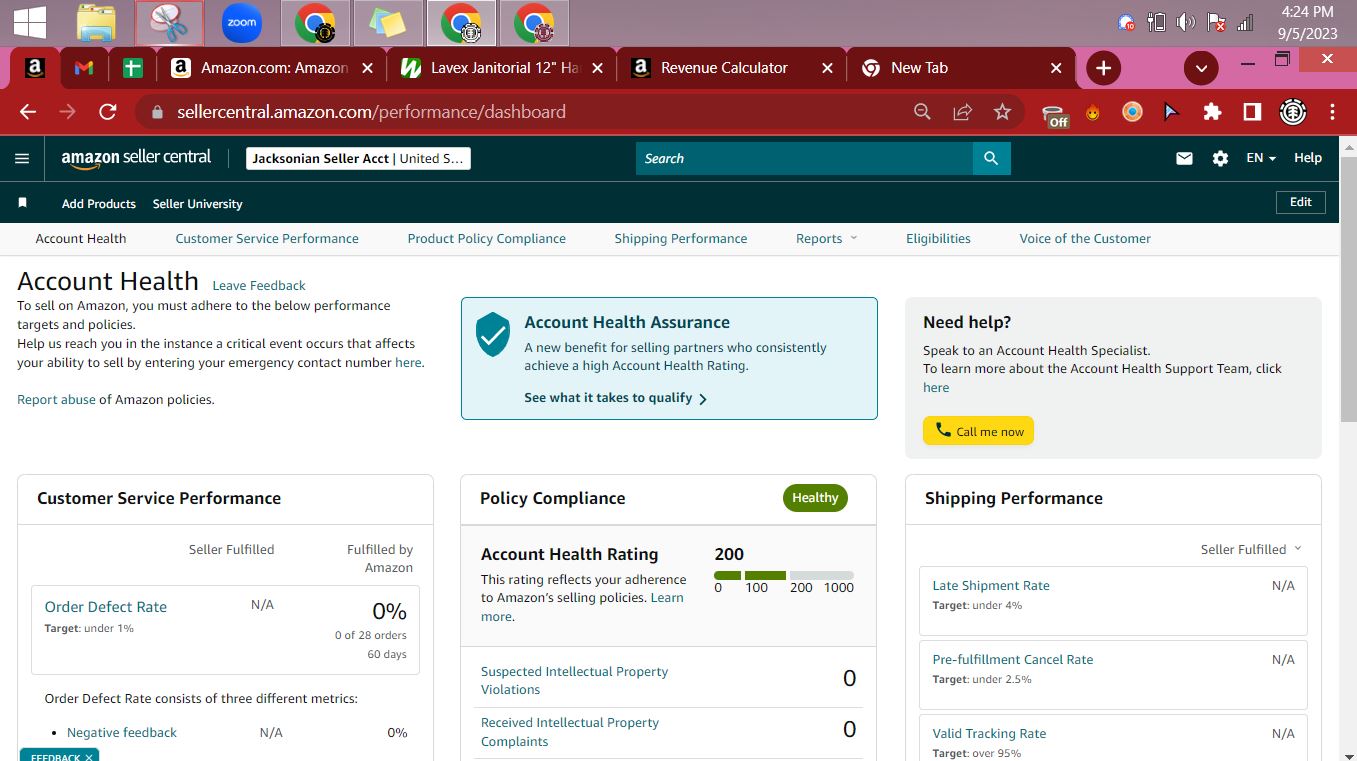Open a new tab with the plus button
This screenshot has height=761, width=1357.
[x=1103, y=68]
